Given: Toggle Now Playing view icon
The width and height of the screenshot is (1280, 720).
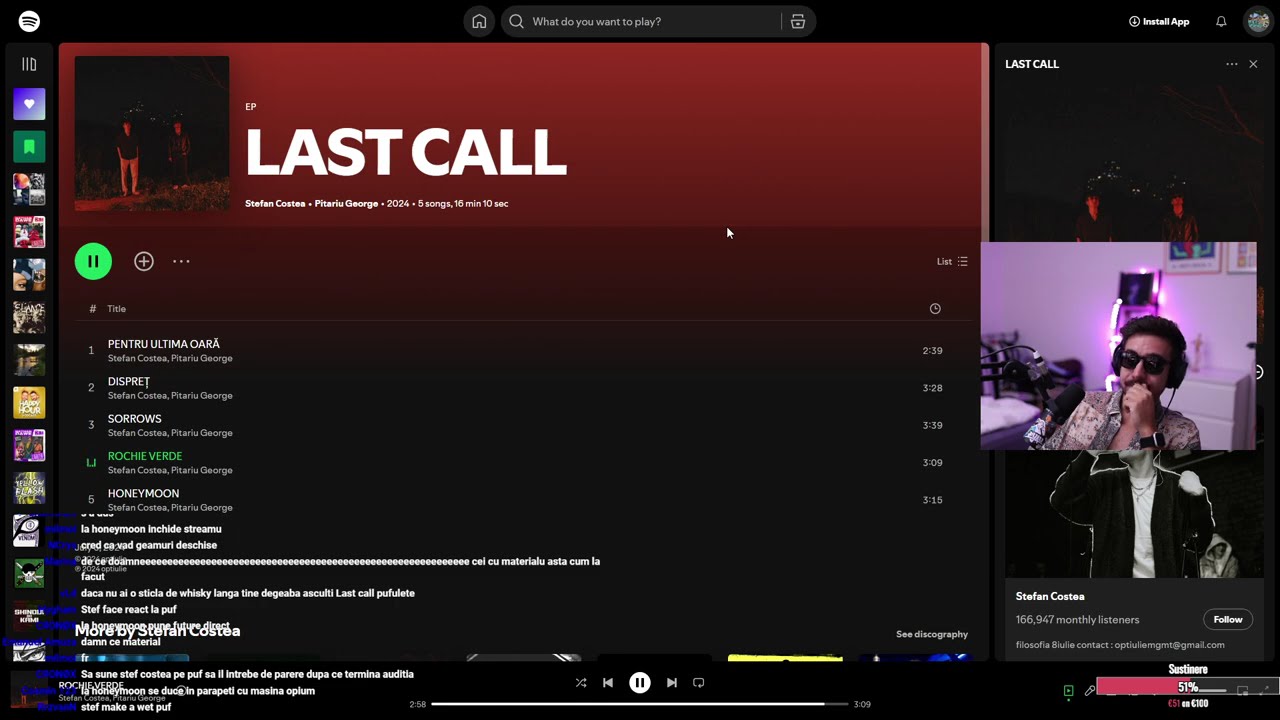Looking at the screenshot, I should click(1068, 690).
